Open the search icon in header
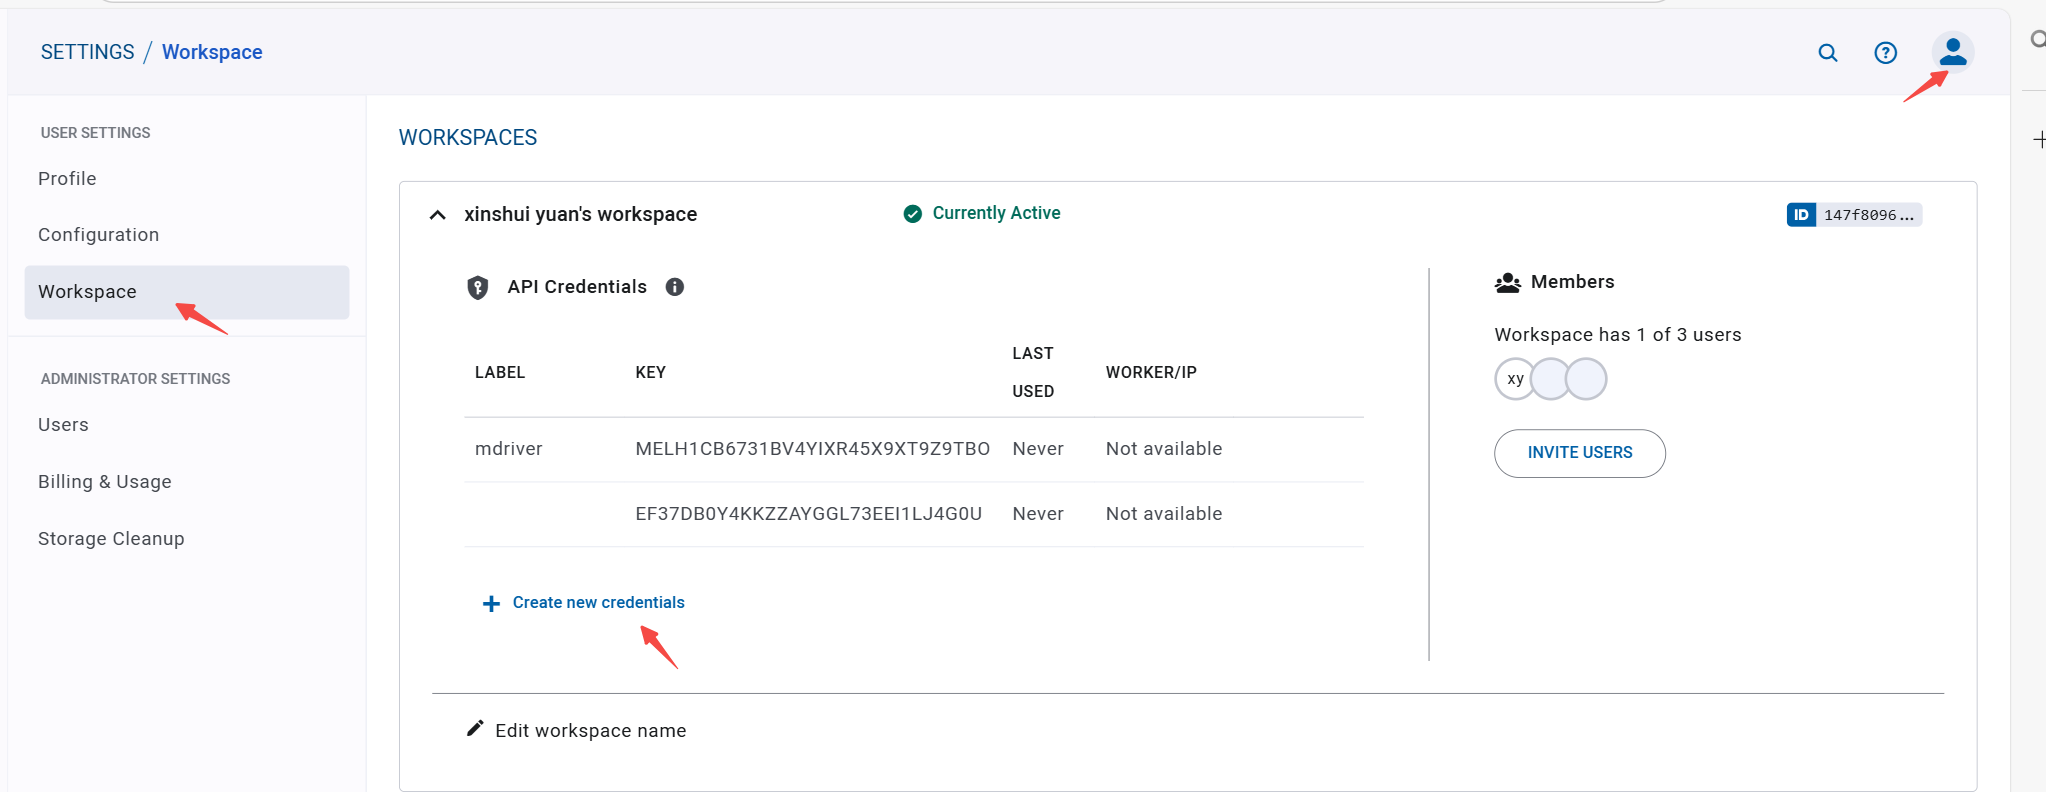The width and height of the screenshot is (2046, 792). click(1827, 53)
